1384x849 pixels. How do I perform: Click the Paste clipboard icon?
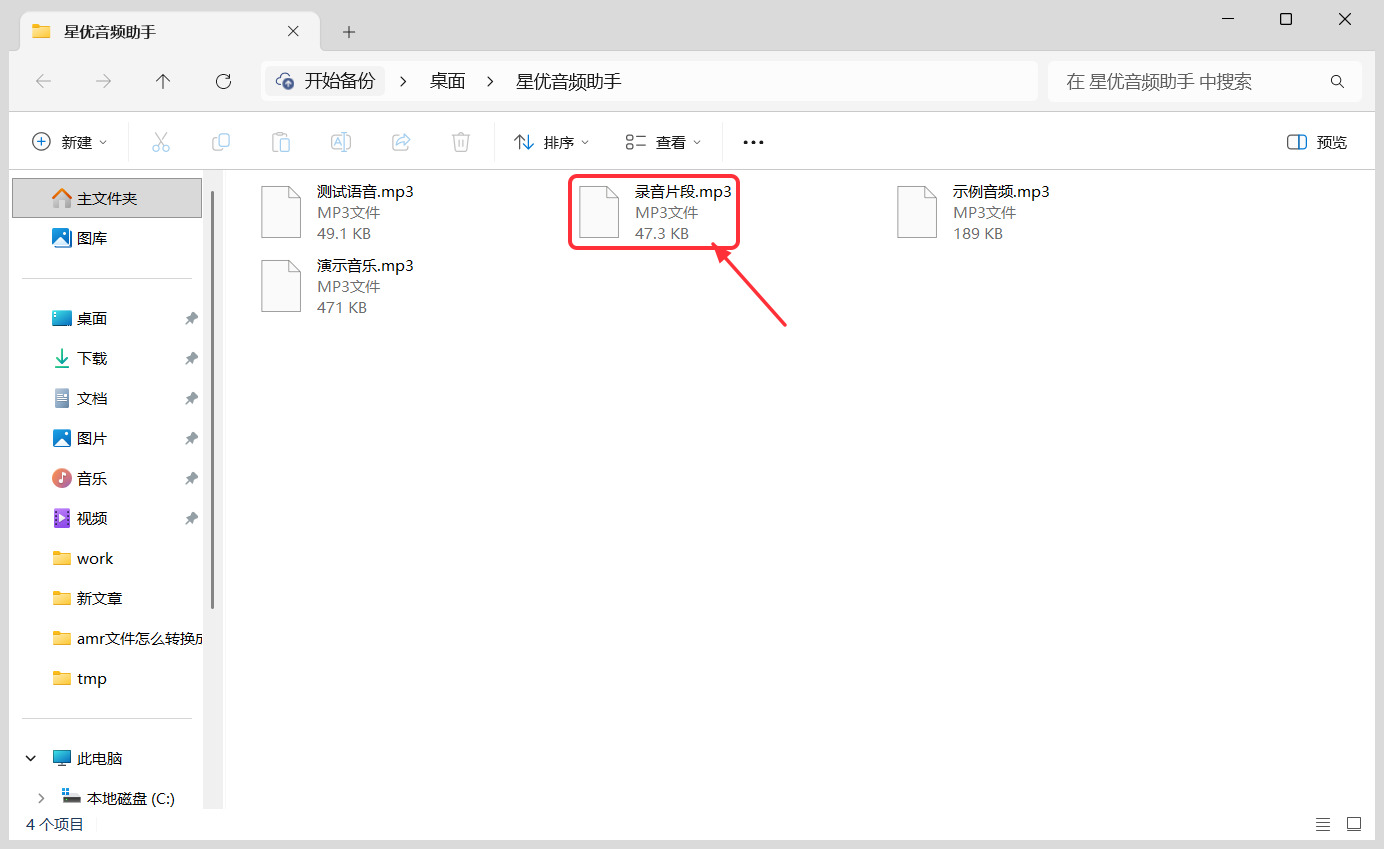281,142
